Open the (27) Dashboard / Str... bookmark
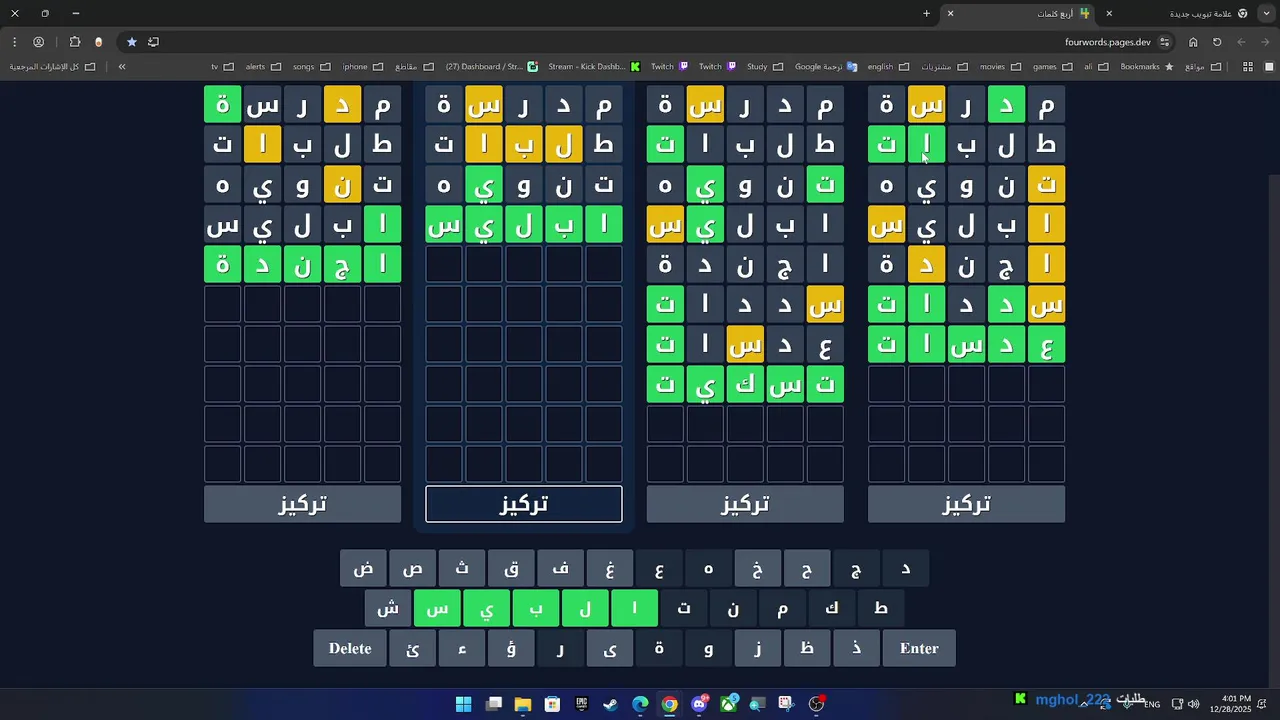This screenshot has height=720, width=1280. (491, 67)
